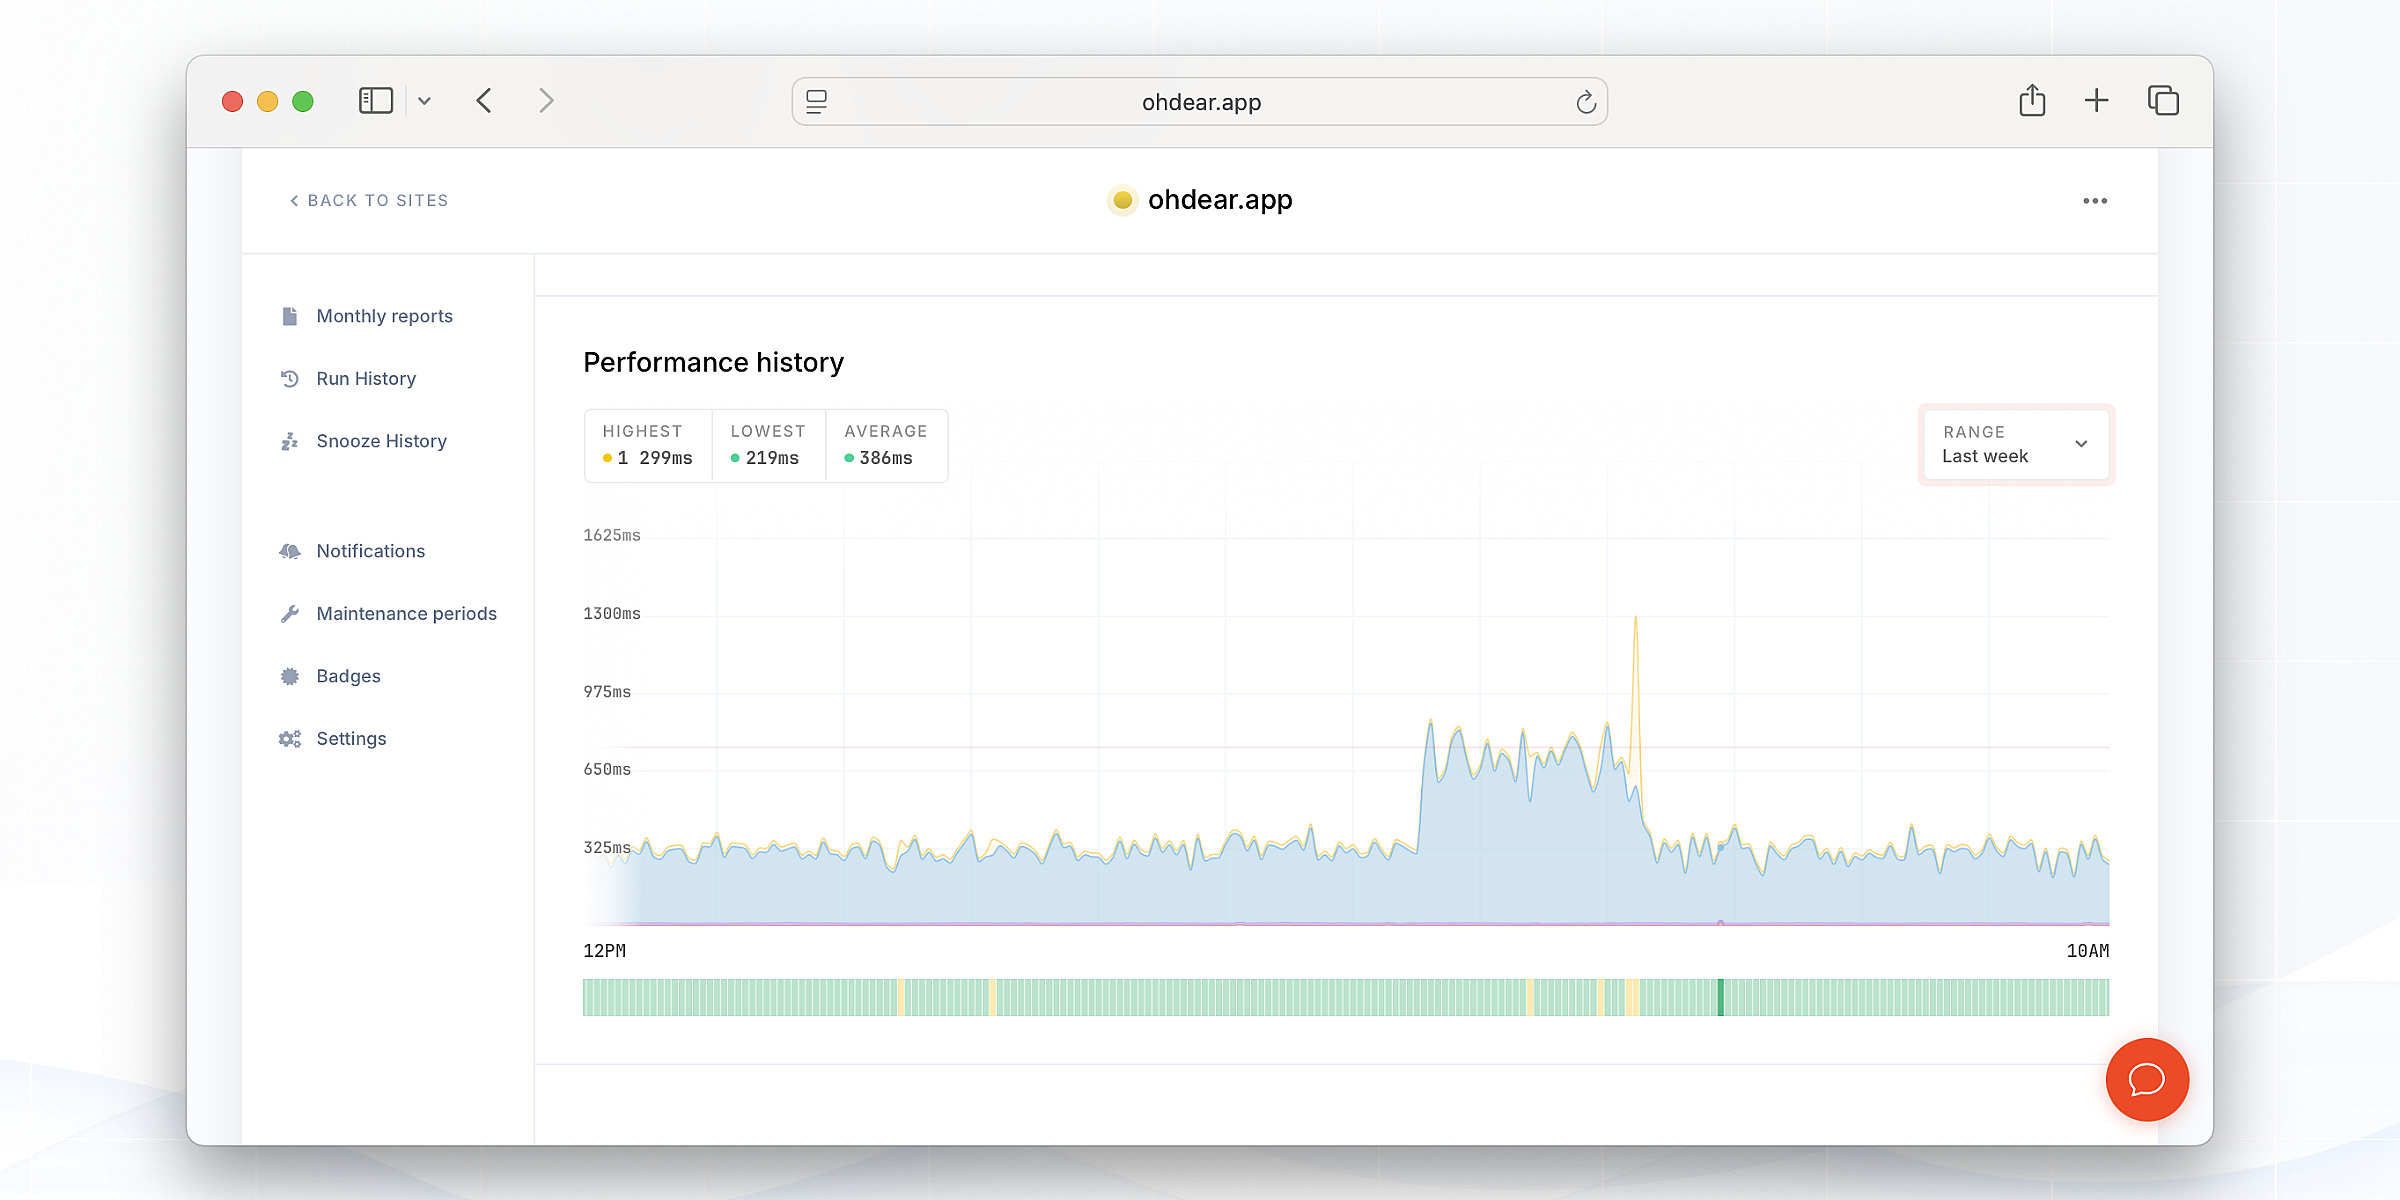Go forward with the browser forward arrow
Viewport: 2400px width, 1200px height.
tap(546, 101)
